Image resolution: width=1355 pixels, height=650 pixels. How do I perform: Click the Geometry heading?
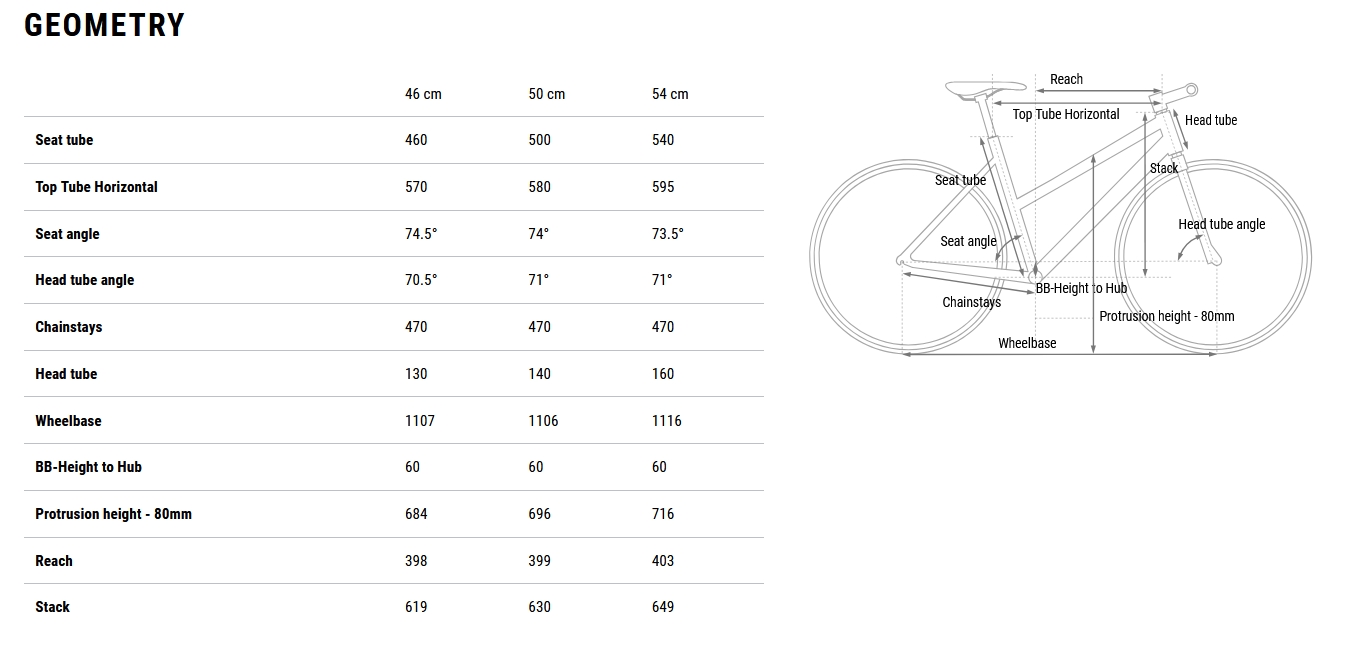pos(105,26)
